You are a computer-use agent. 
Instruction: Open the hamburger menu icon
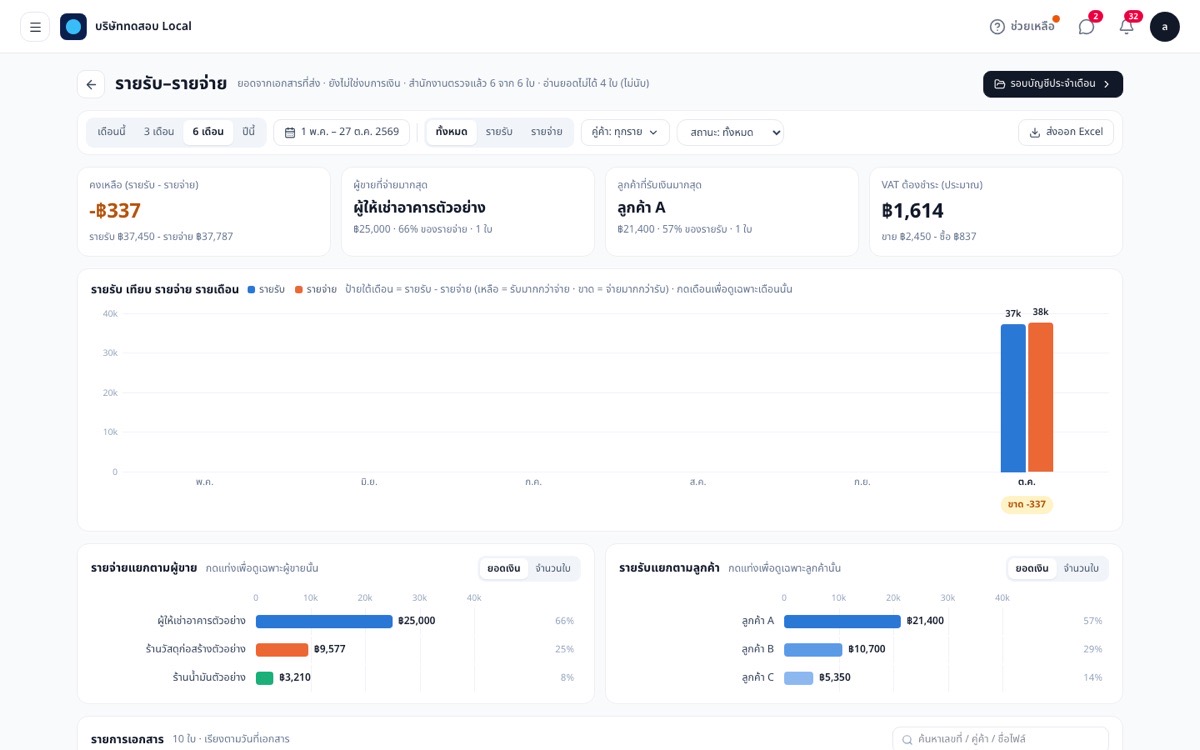click(x=35, y=27)
